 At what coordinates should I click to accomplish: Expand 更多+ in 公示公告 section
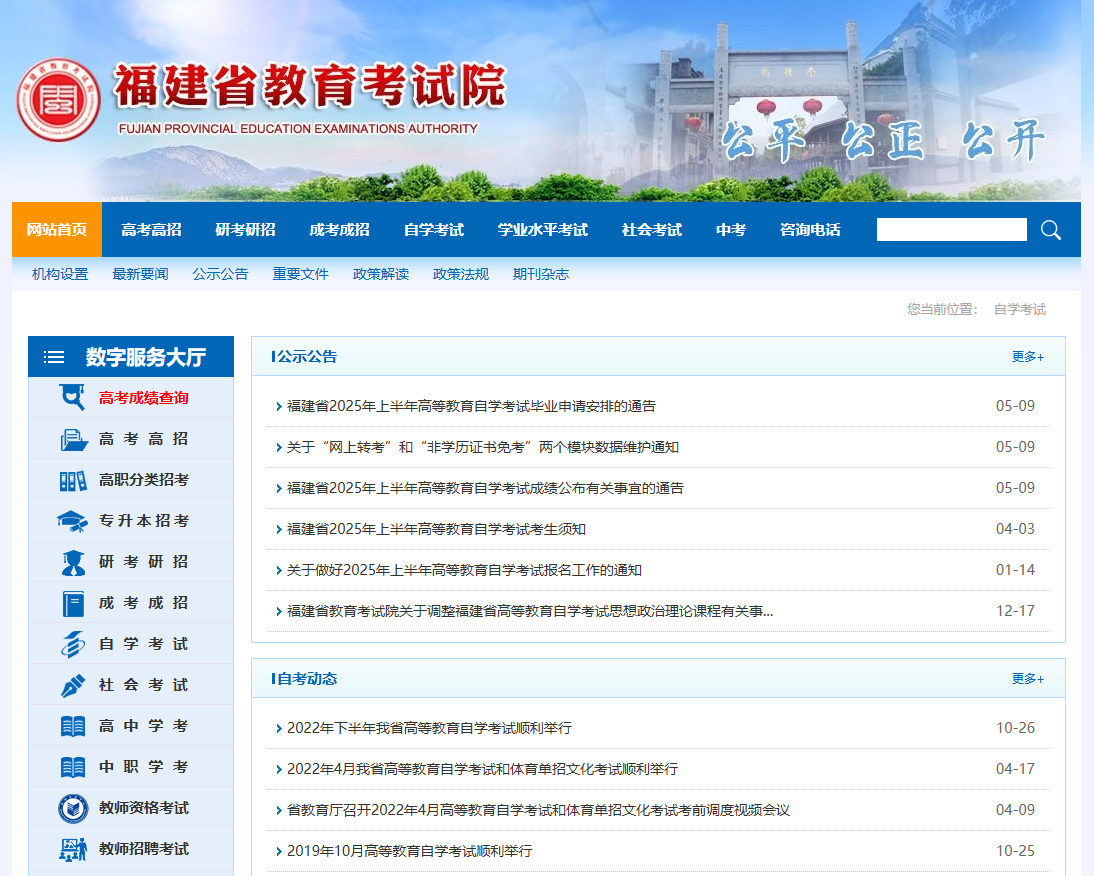coord(1027,357)
